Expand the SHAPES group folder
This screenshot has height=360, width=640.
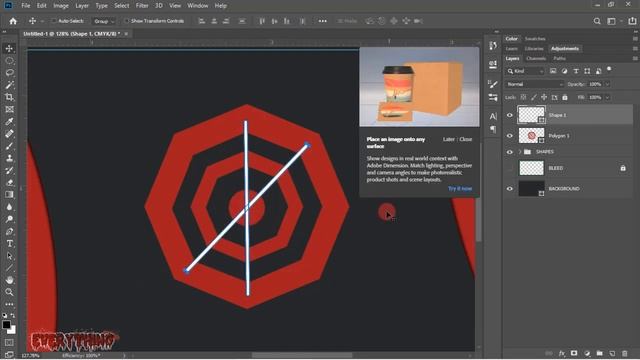click(520, 152)
